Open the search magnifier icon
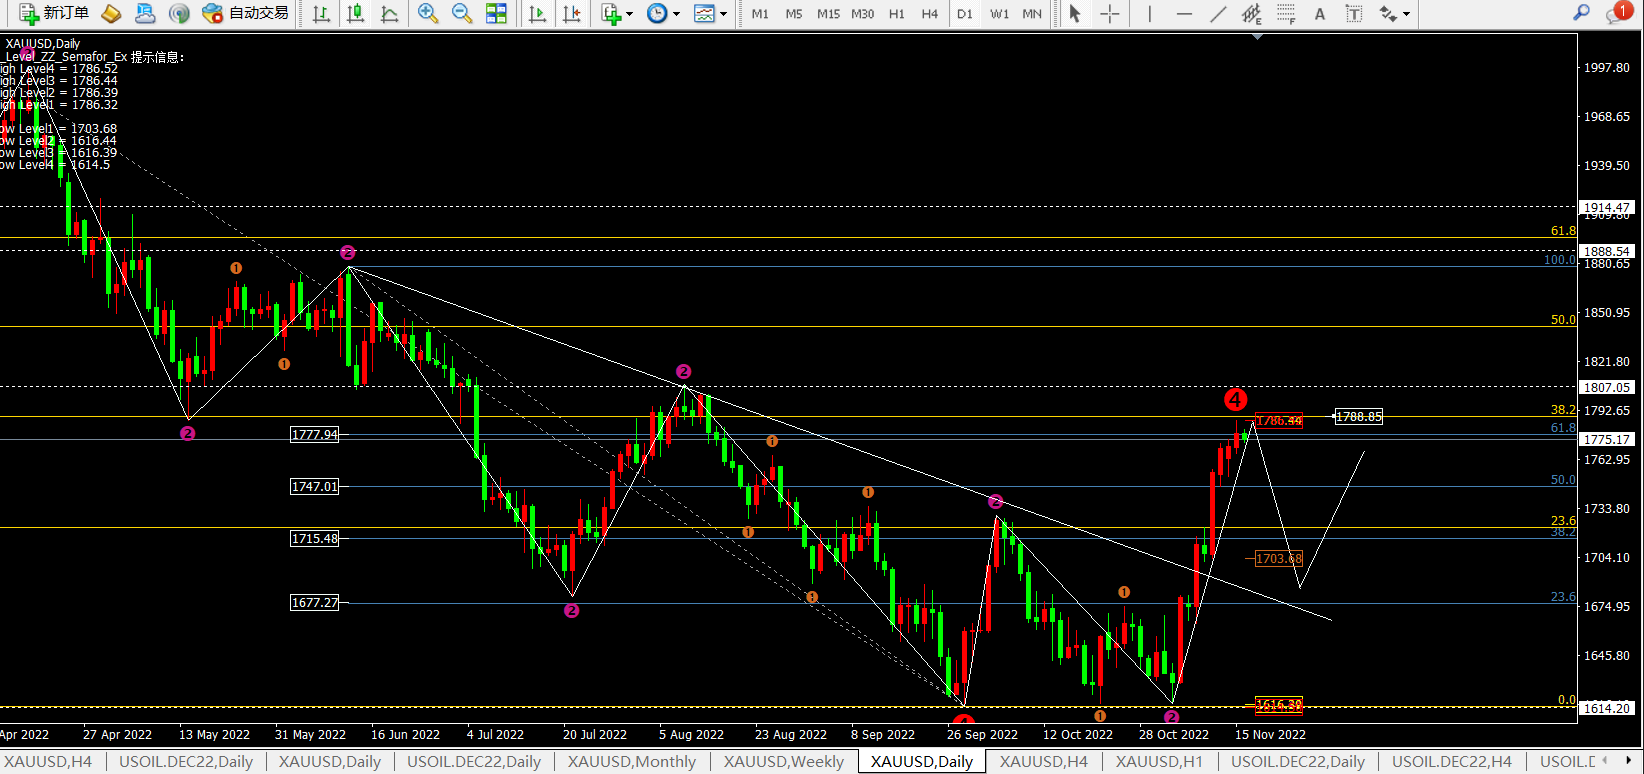This screenshot has height=774, width=1644. [x=1581, y=13]
